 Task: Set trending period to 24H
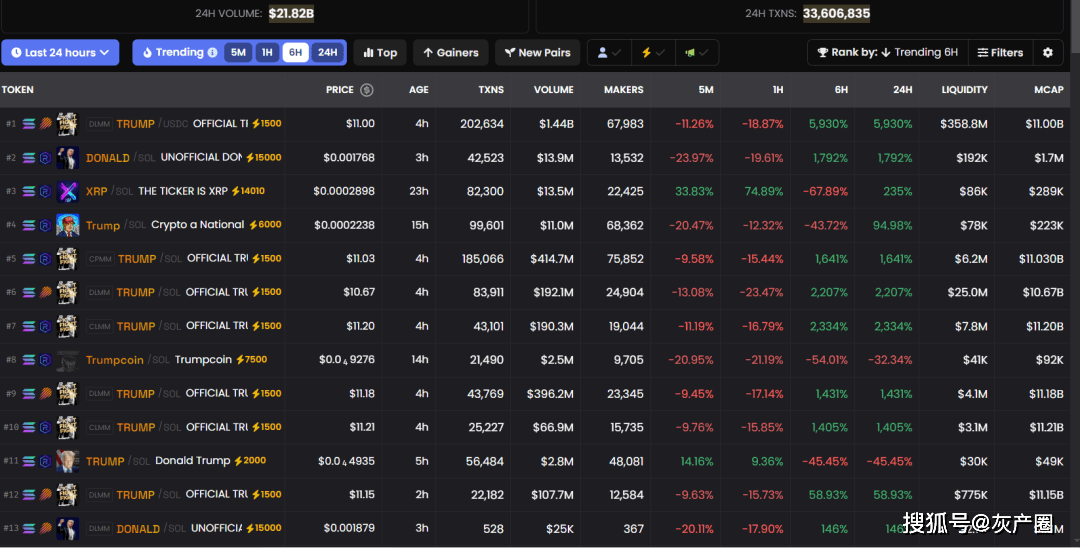coord(327,52)
